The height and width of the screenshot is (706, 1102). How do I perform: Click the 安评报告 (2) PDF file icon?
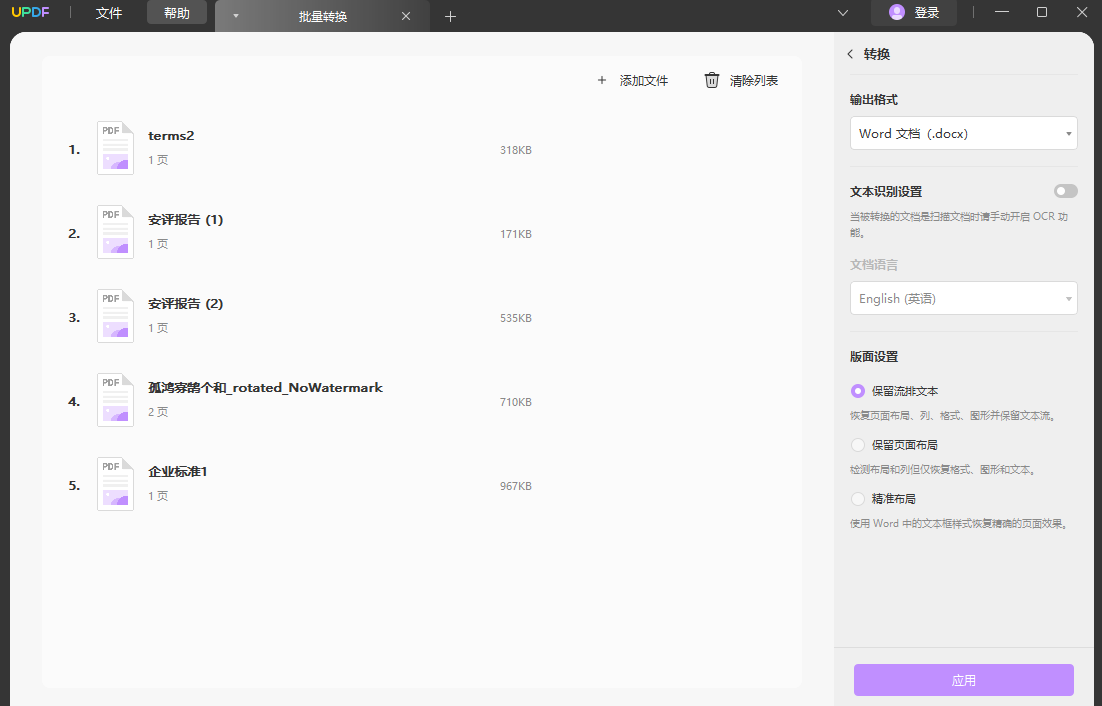pyautogui.click(x=114, y=315)
